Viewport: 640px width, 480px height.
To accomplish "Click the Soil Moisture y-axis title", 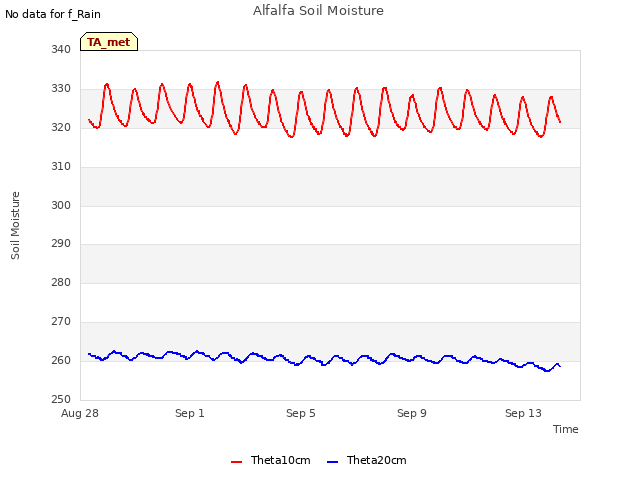I will pyautogui.click(x=15, y=225).
